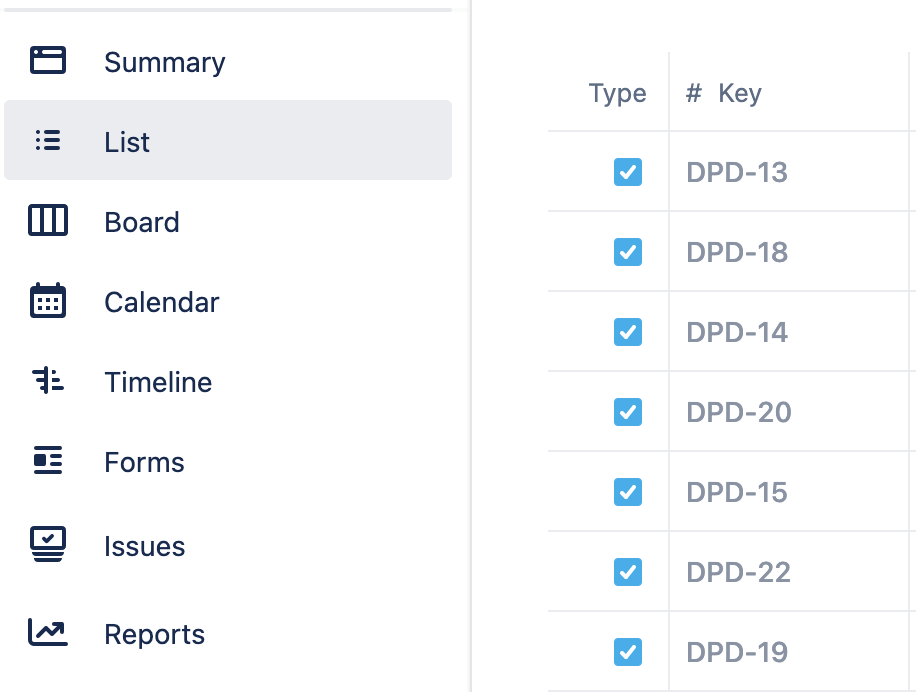Open the Calendar icon in sidebar
The image size is (916, 692).
tap(47, 301)
